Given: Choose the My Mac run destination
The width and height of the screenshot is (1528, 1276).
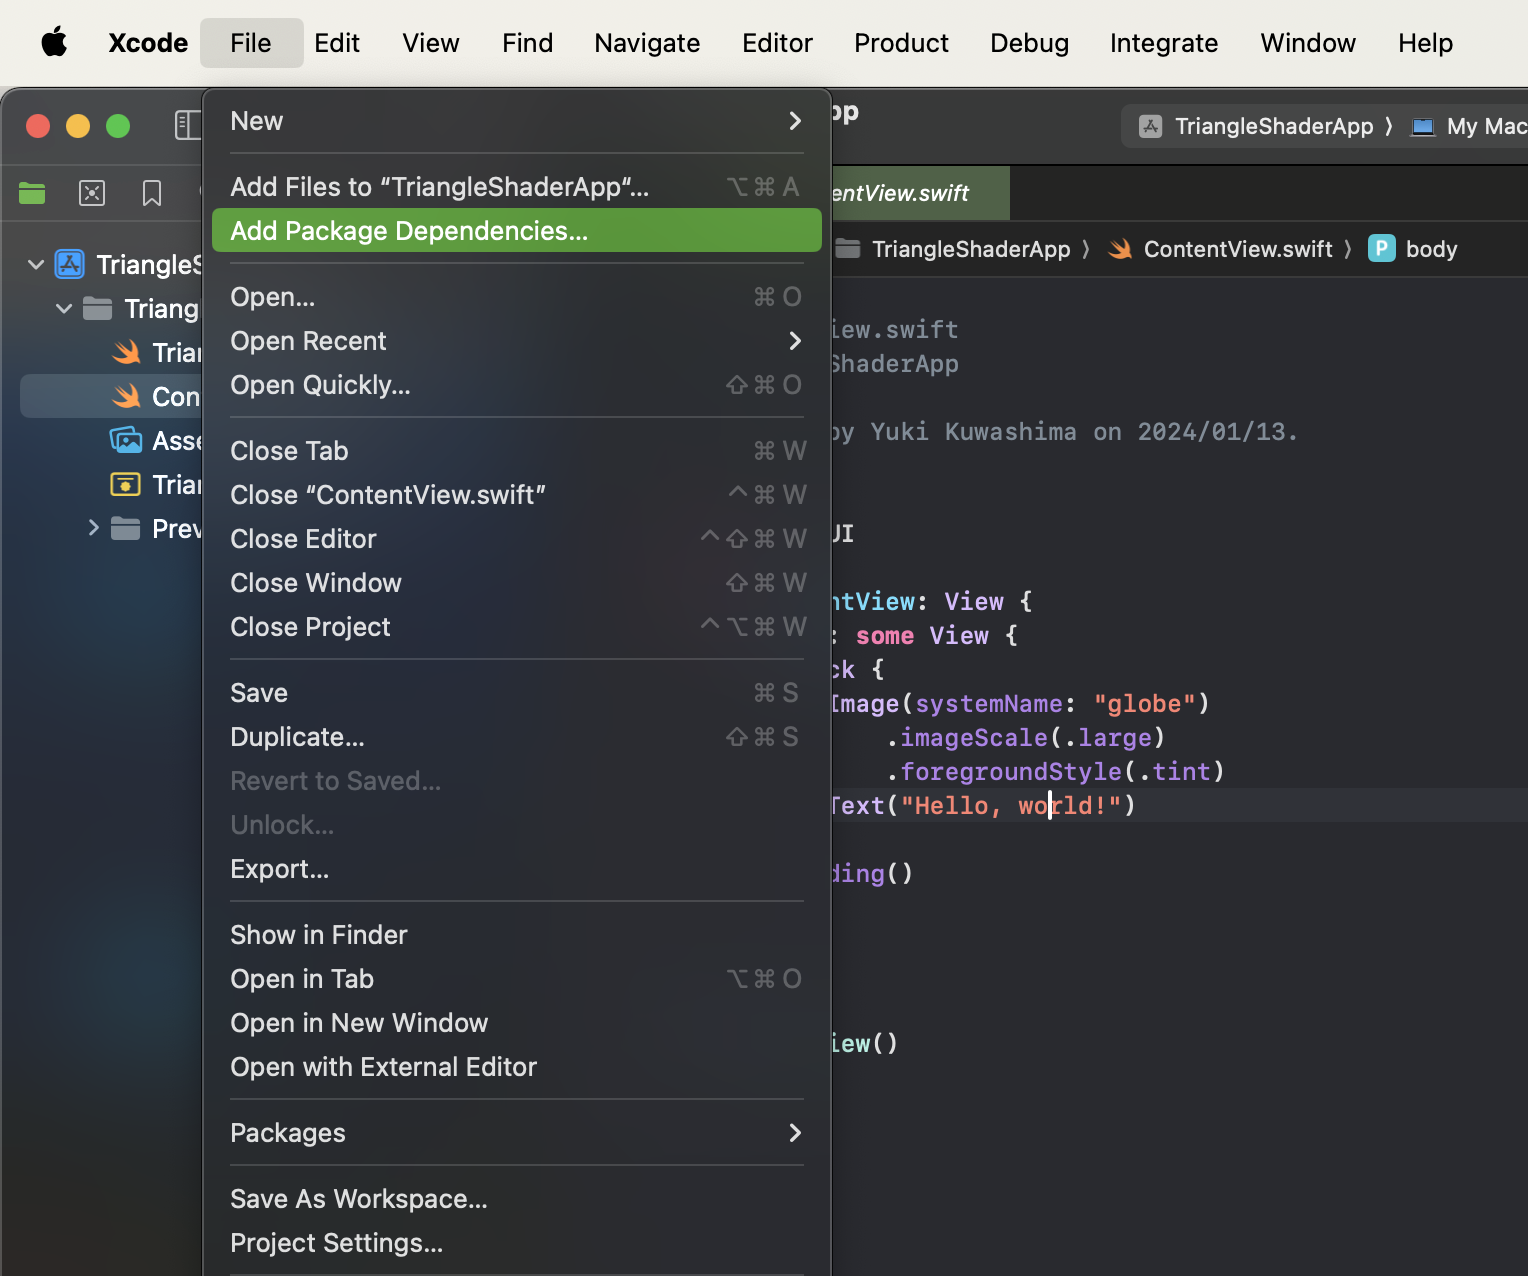Looking at the screenshot, I should (x=1469, y=126).
